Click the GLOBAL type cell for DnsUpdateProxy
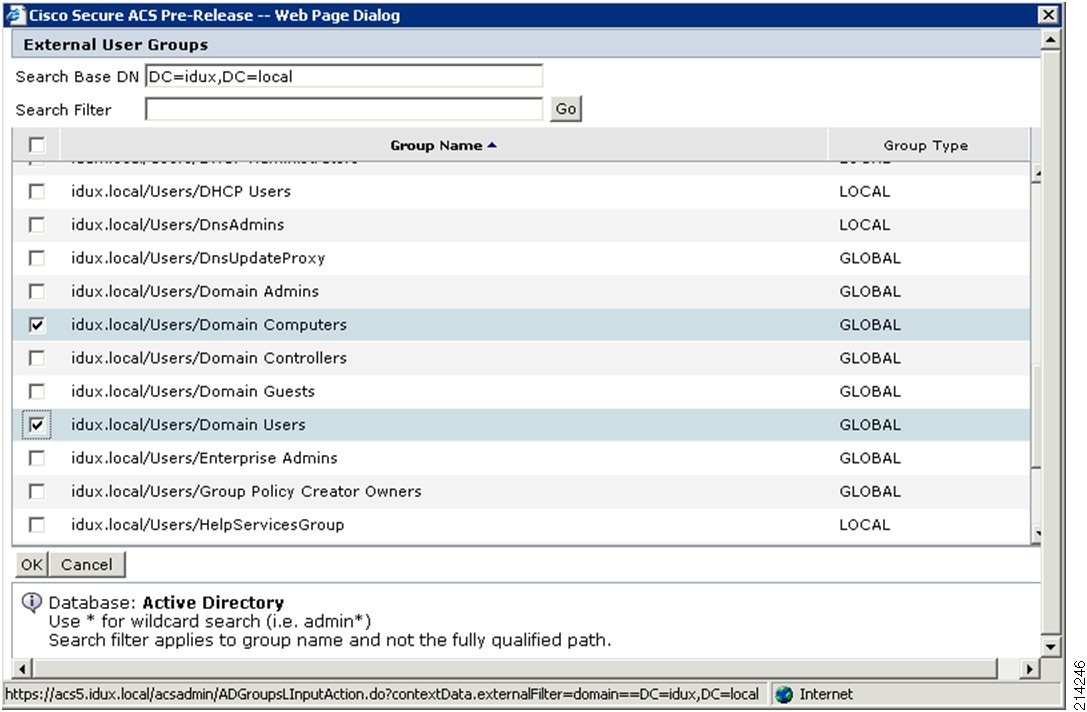The height and width of the screenshot is (712, 1087). [x=870, y=258]
